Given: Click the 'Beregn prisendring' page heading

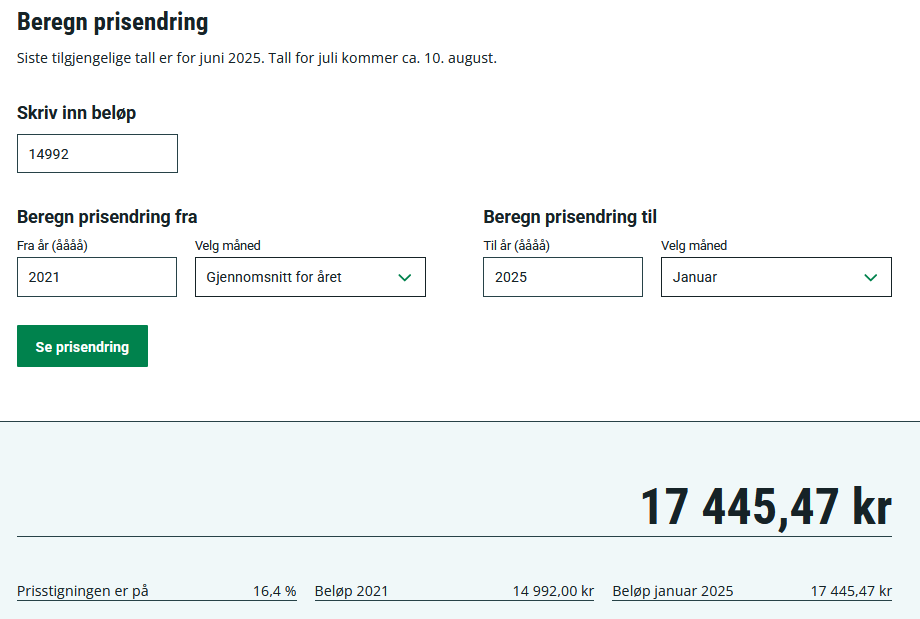Looking at the screenshot, I should click(x=113, y=22).
